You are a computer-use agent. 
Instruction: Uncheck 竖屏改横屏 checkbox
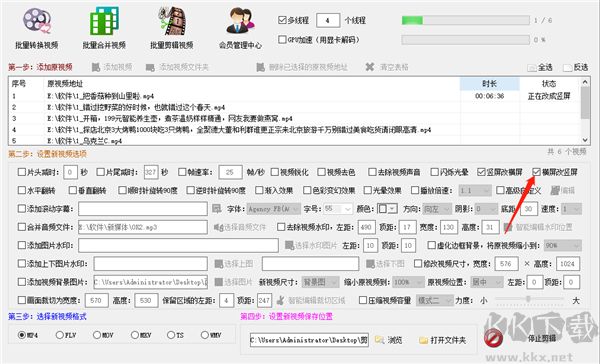point(481,172)
